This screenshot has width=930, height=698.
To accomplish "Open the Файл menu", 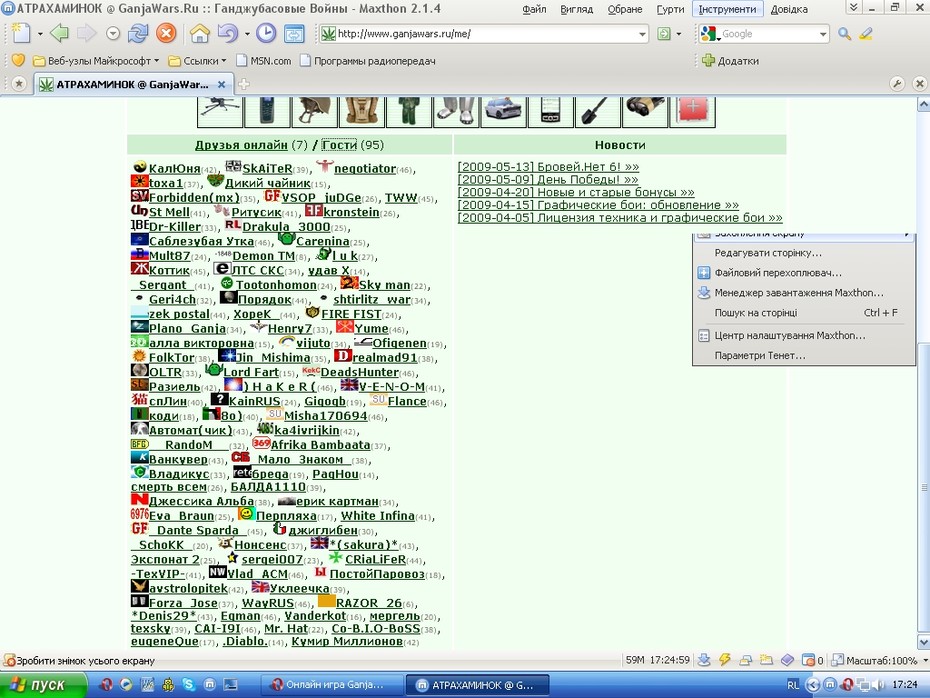I will (534, 9).
